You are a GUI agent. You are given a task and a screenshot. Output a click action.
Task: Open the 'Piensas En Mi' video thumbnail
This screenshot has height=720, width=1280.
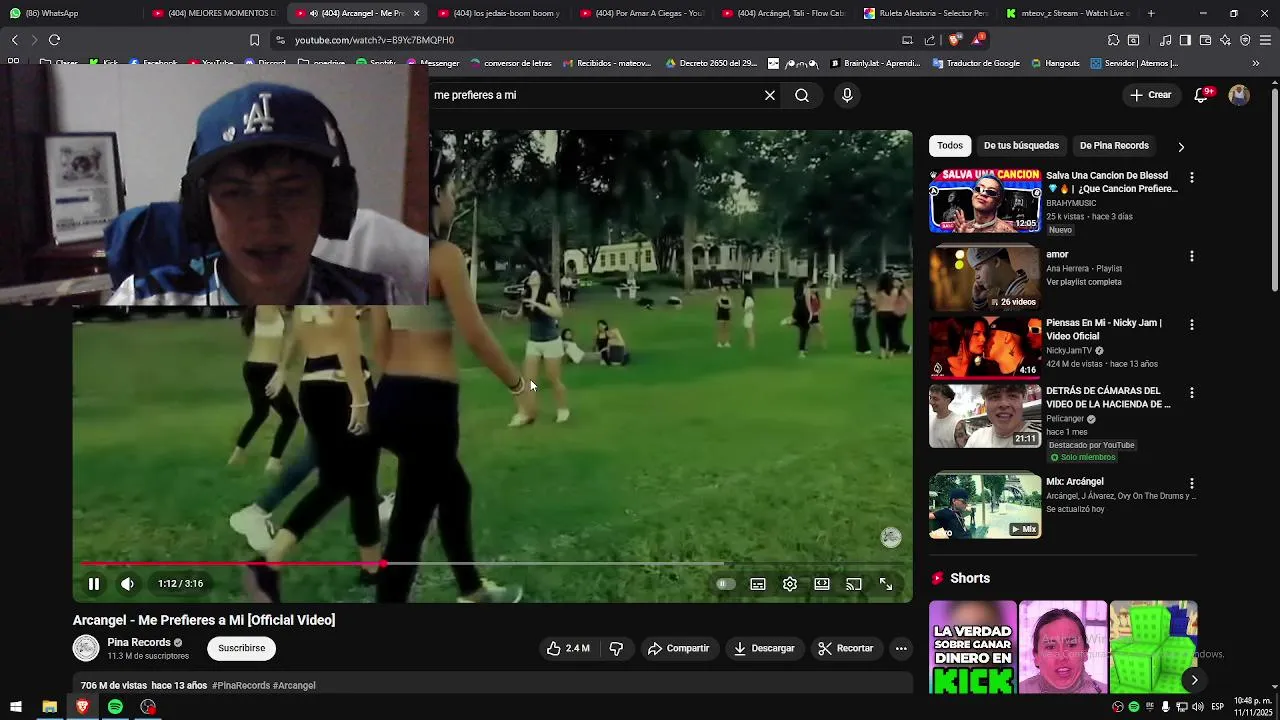[985, 348]
